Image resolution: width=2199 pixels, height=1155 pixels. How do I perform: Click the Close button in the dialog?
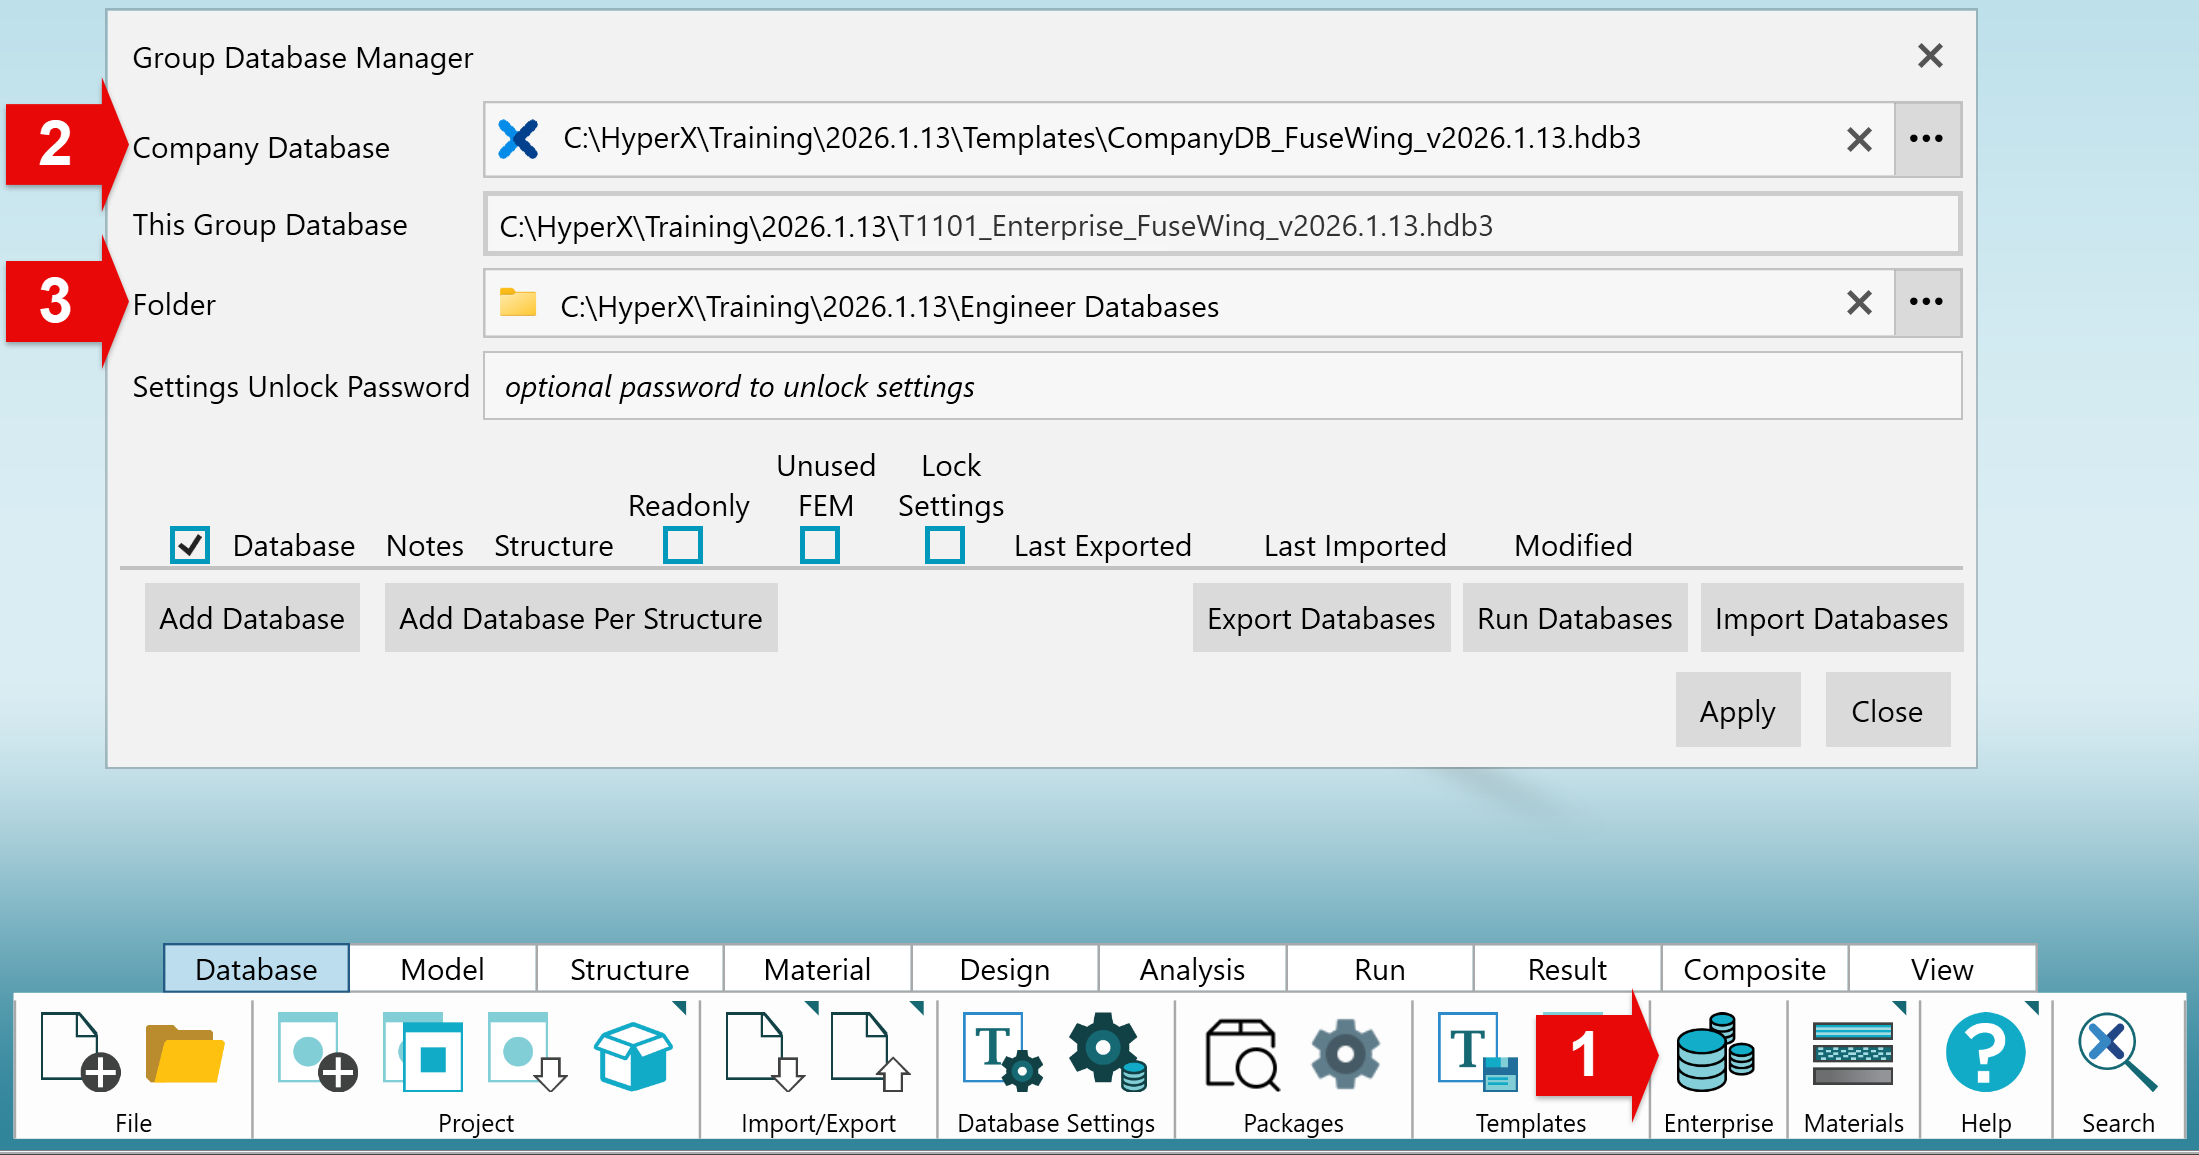(x=1887, y=710)
